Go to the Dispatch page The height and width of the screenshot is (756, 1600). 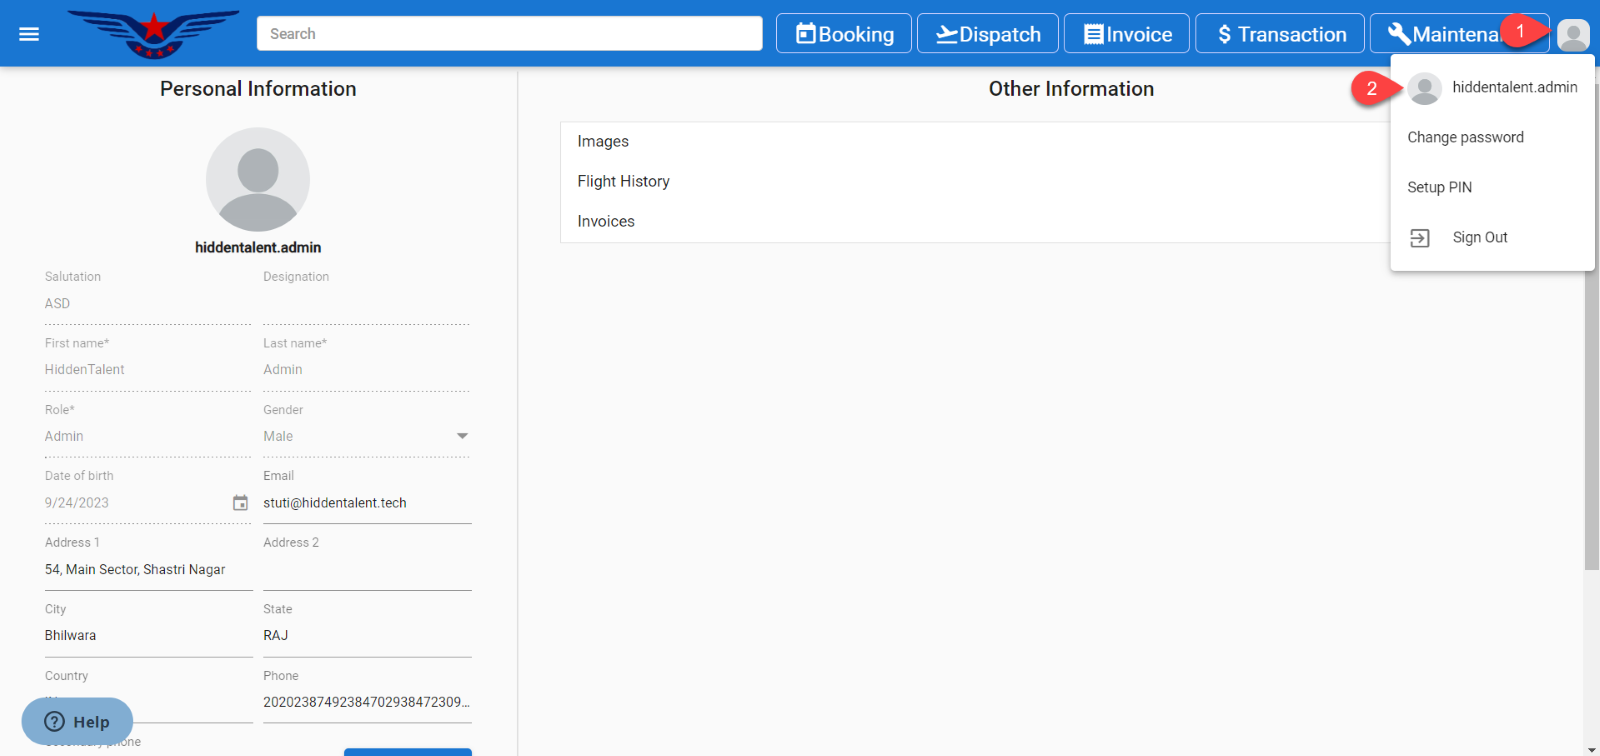point(988,34)
